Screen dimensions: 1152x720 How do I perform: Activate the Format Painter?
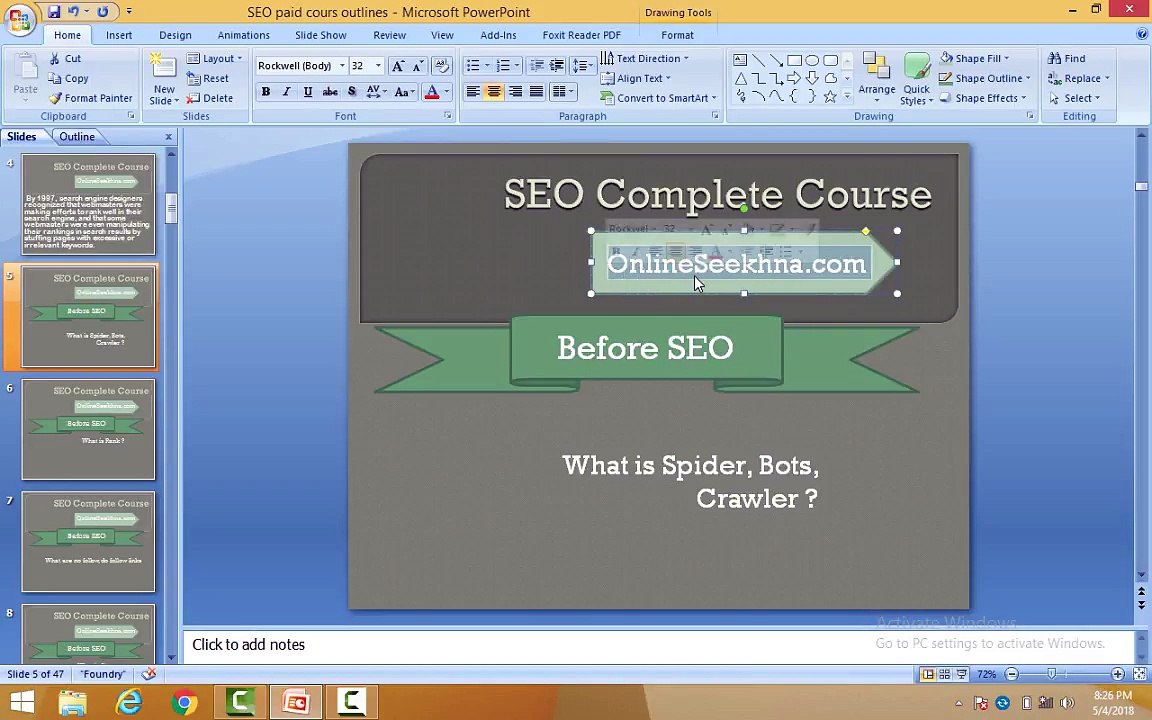90,98
